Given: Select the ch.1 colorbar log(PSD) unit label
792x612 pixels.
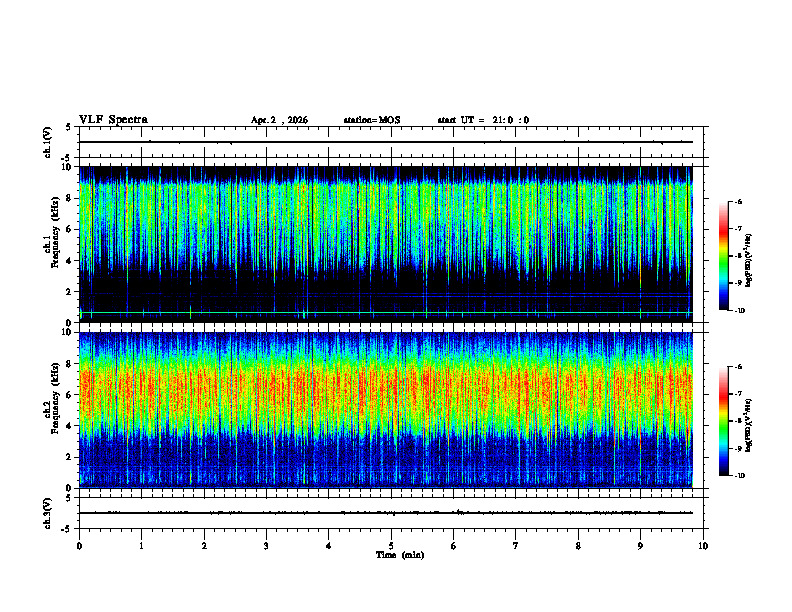Looking at the screenshot, I should [x=749, y=261].
